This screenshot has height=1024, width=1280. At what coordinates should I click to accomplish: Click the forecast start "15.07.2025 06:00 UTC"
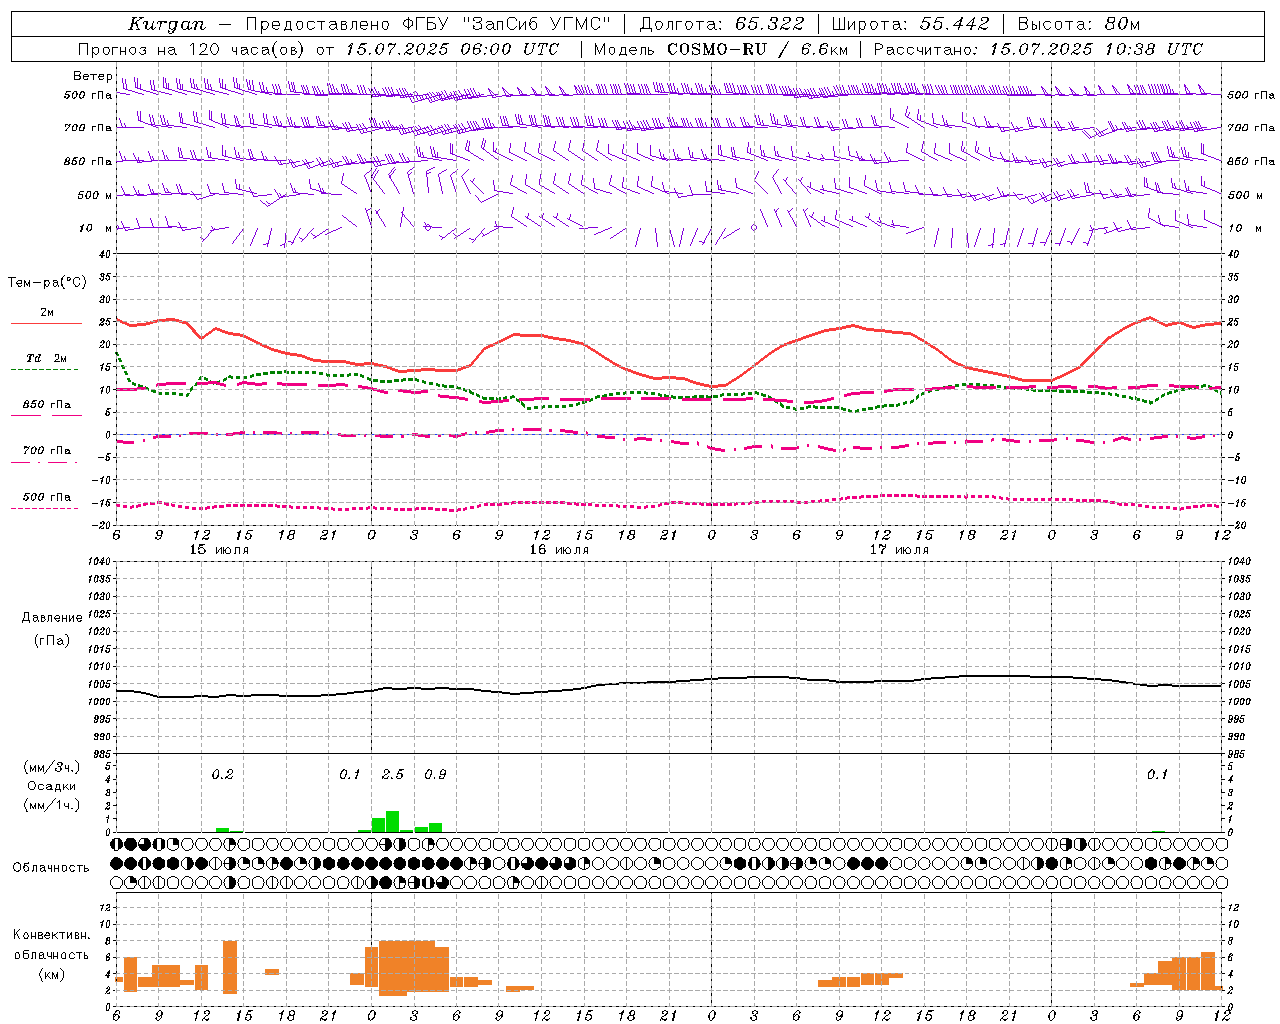452,49
